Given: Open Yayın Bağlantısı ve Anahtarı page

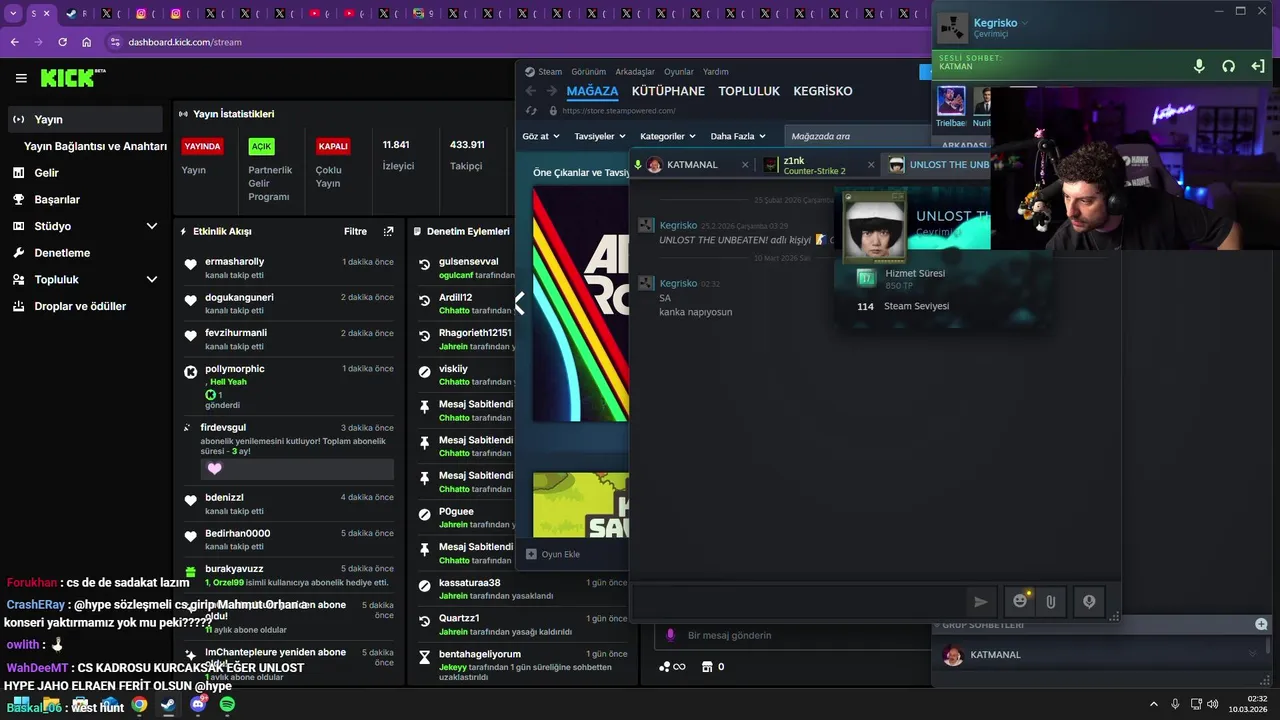Looking at the screenshot, I should tap(95, 146).
